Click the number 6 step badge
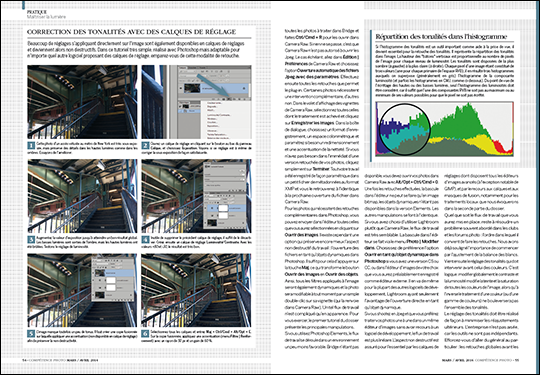Viewport: 540px width, 375px height. pyautogui.click(x=145, y=334)
